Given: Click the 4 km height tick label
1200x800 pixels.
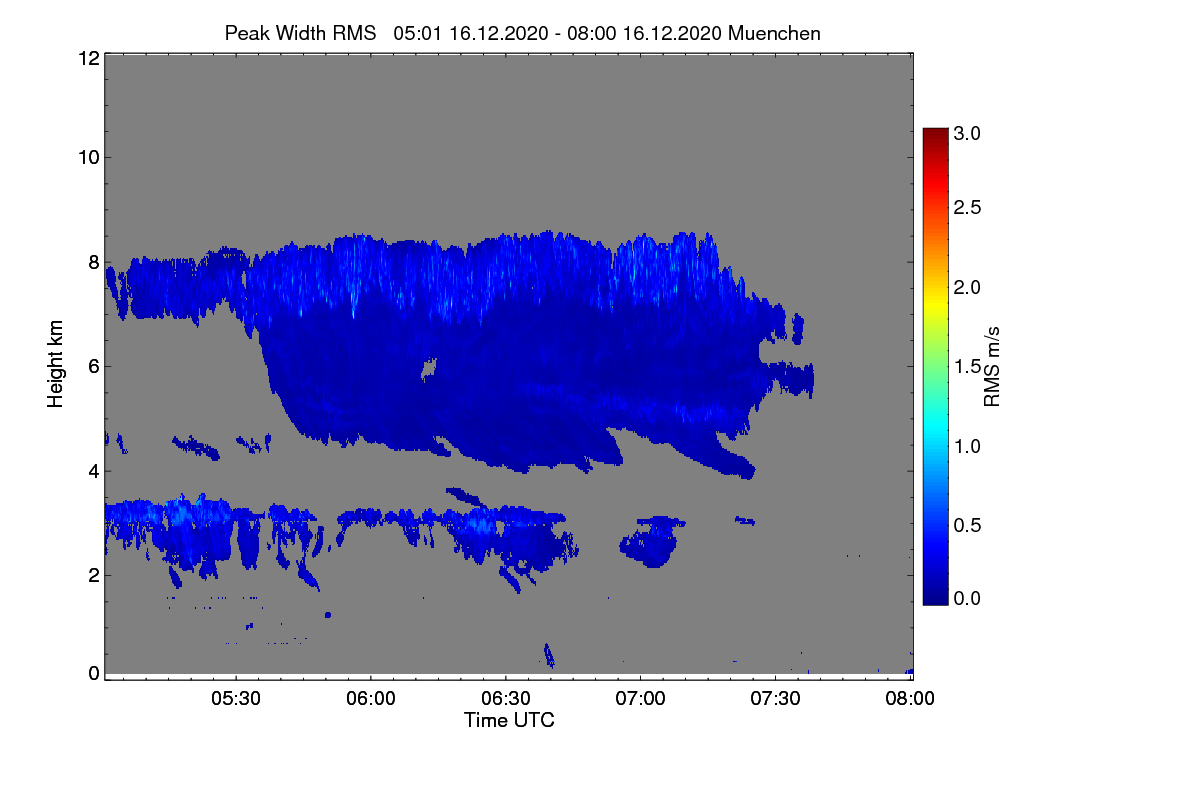Looking at the screenshot, I should (x=92, y=470).
